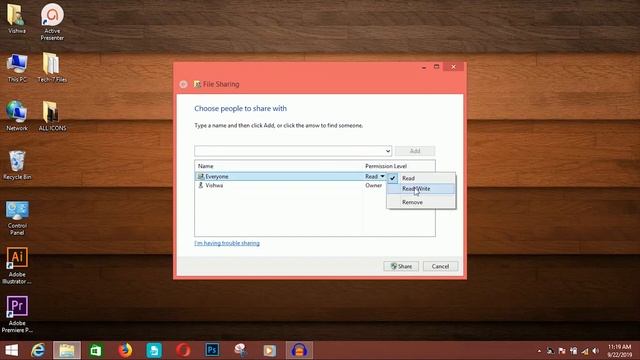
Task: Choose the Read permission option
Action: click(421, 178)
